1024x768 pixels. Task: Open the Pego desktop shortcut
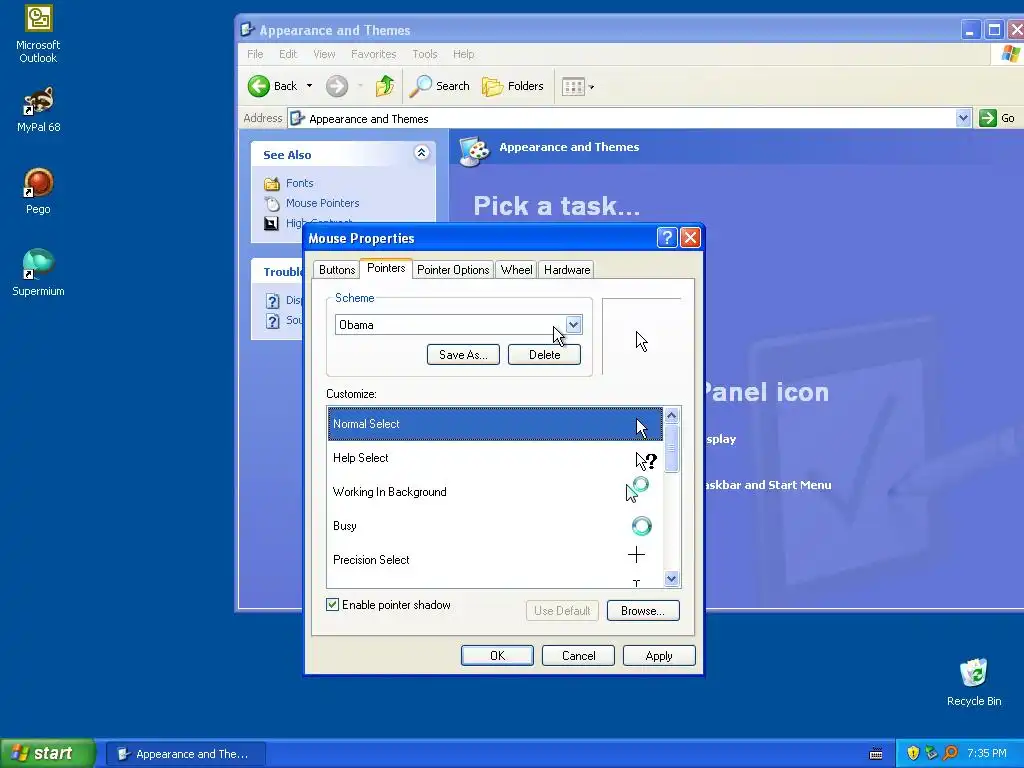(x=38, y=191)
